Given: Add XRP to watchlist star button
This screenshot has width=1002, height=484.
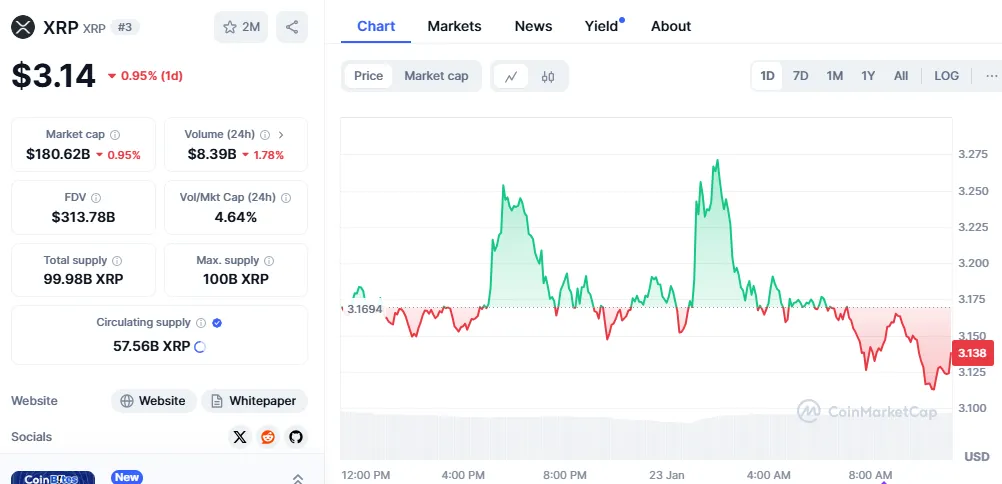Looking at the screenshot, I should pyautogui.click(x=241, y=27).
